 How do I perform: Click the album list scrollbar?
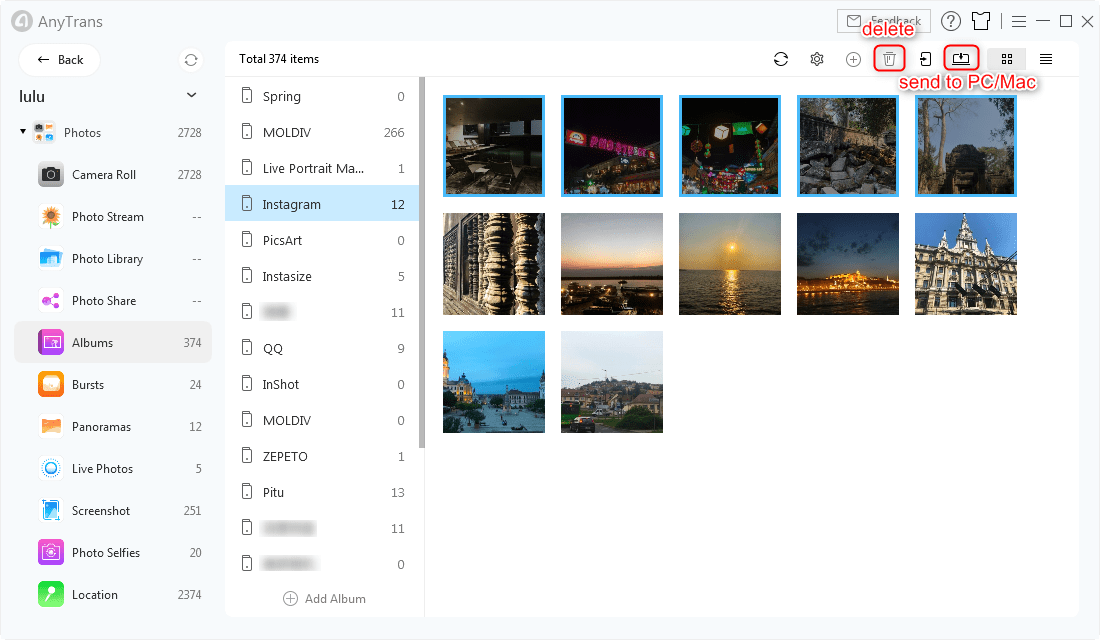422,262
